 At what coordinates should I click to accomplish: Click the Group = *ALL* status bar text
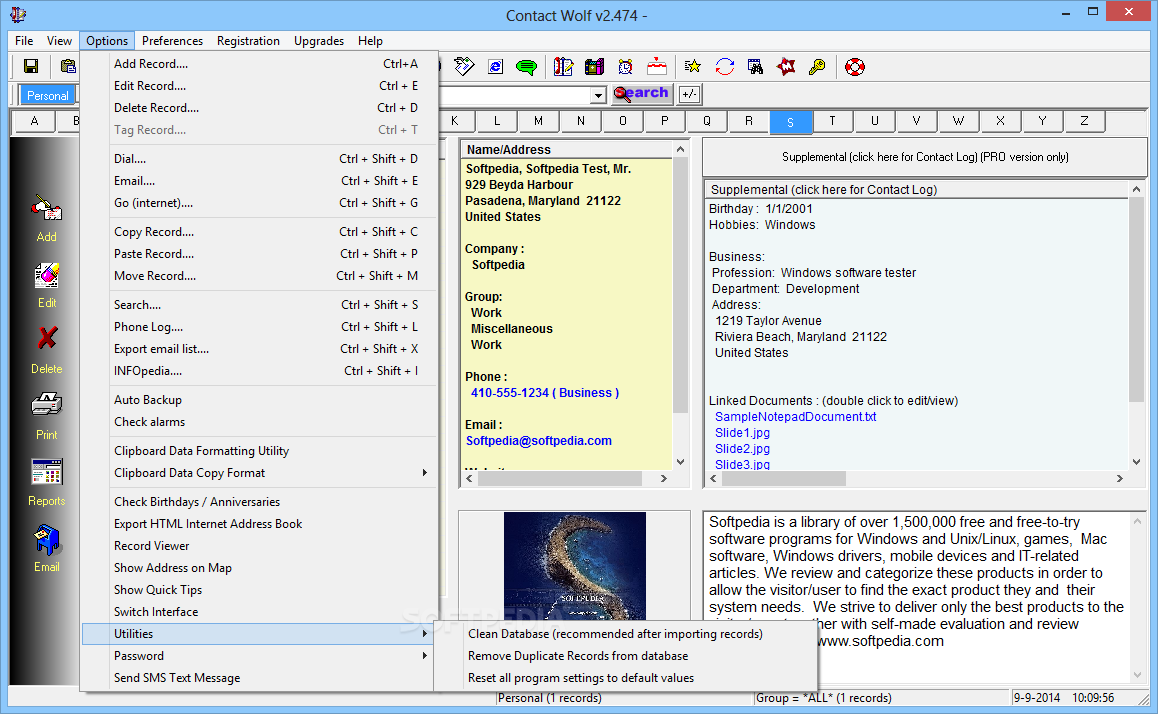823,698
